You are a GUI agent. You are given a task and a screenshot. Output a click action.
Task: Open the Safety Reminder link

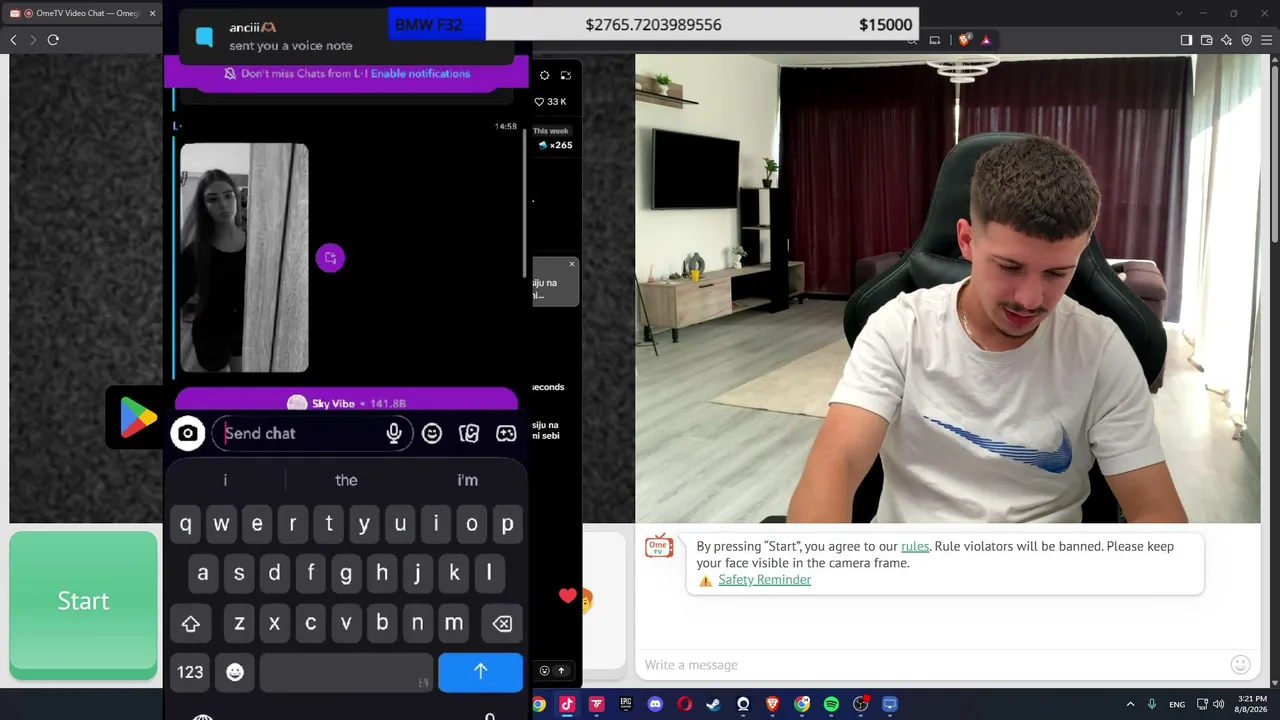click(764, 580)
